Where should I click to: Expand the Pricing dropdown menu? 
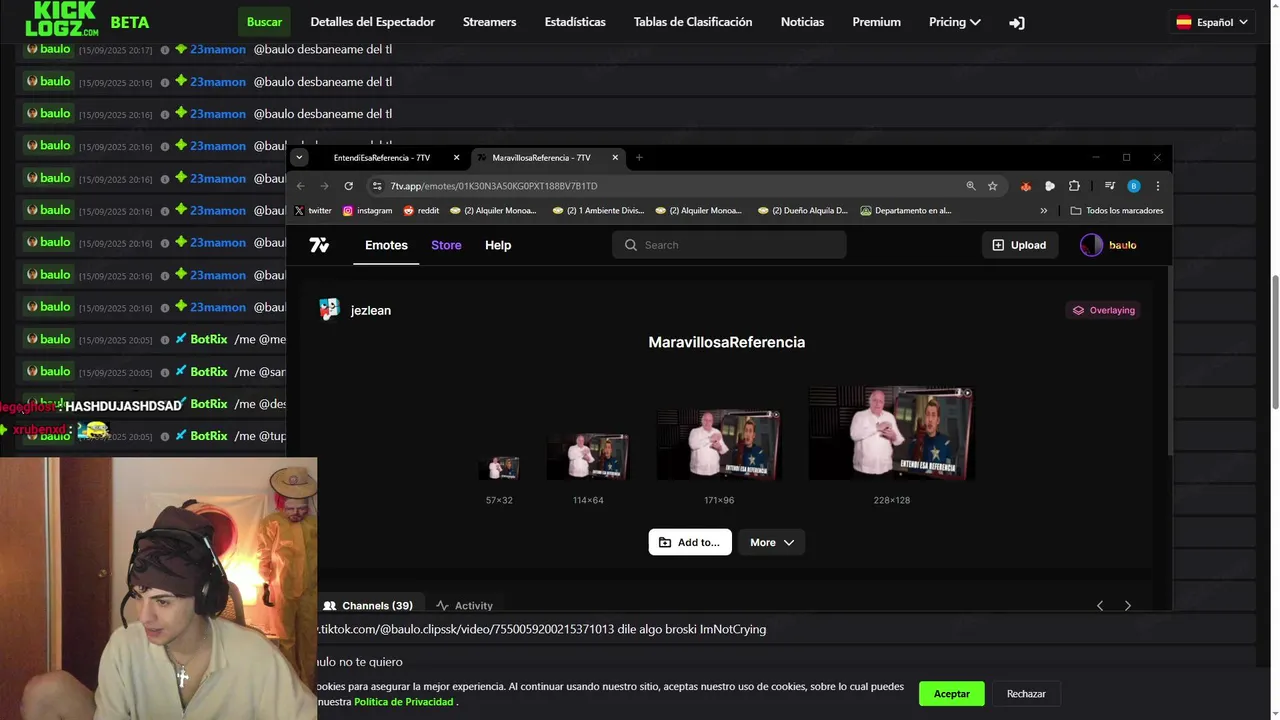954,22
